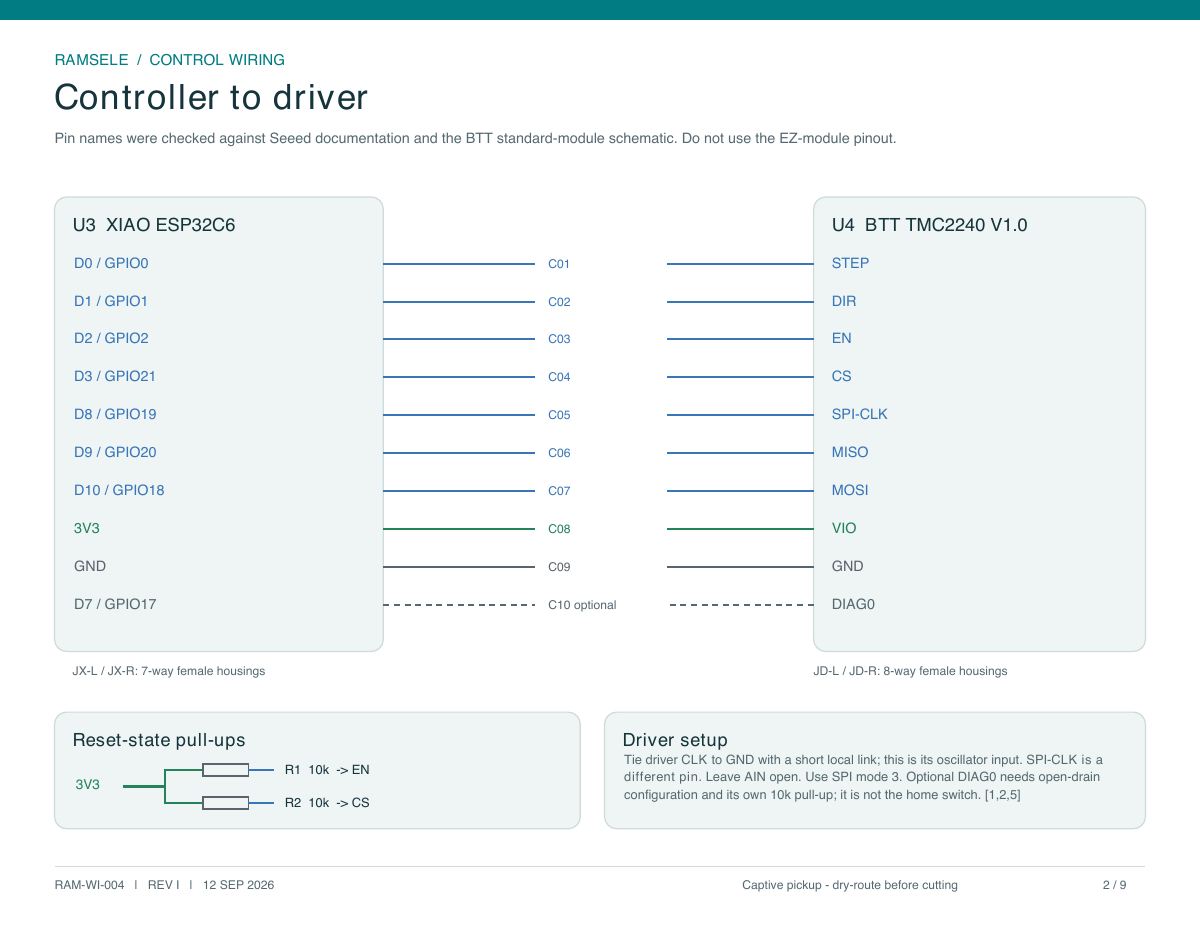1200x928 pixels.
Task: Click the D2 / GPIO2 pin label
Action: pos(111,338)
